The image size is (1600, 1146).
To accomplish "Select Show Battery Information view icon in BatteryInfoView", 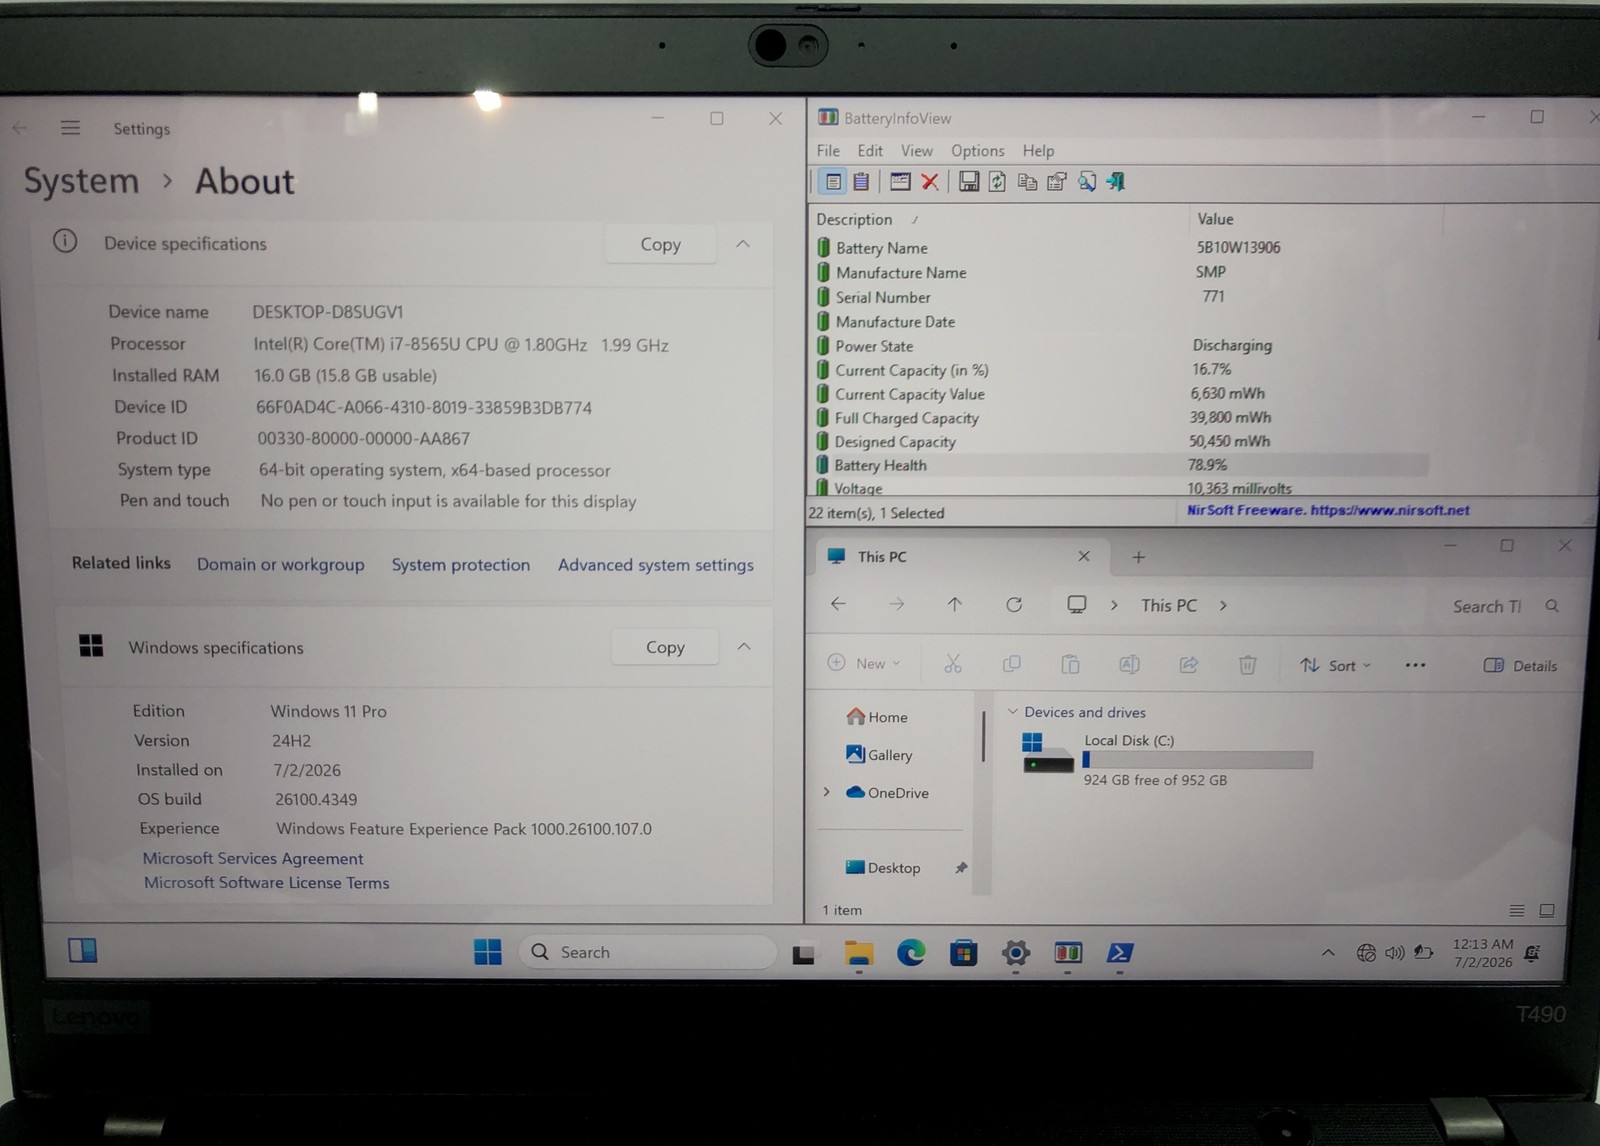I will [x=833, y=182].
